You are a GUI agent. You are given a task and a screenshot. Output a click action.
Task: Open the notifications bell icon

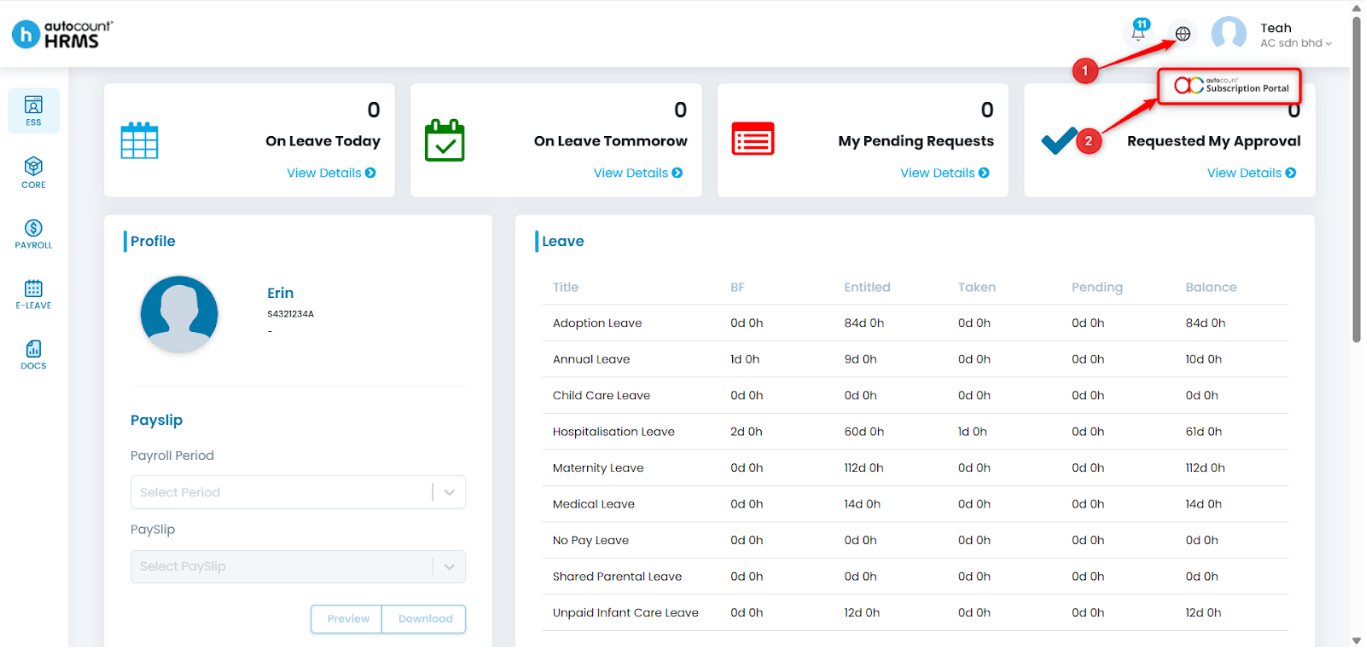[x=1138, y=32]
